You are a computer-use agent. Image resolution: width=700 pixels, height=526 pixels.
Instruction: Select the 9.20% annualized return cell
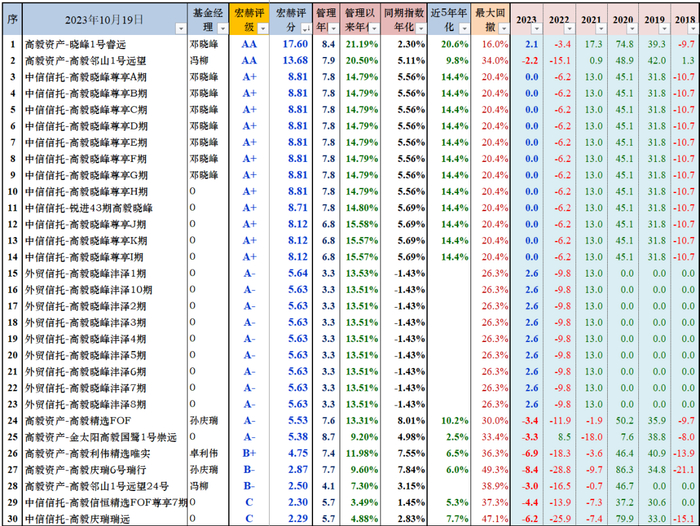click(360, 437)
